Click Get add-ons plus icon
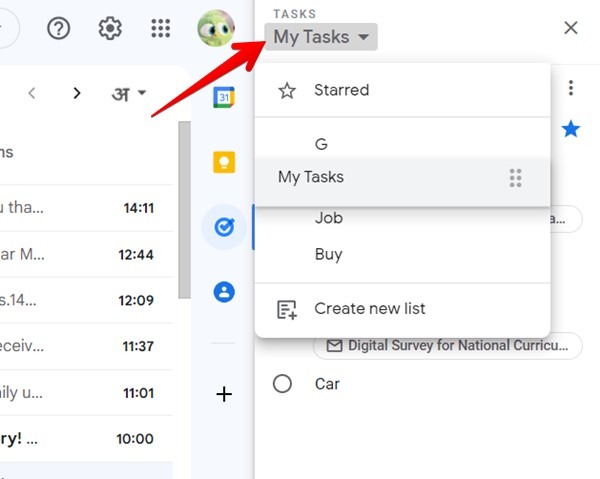This screenshot has height=479, width=600. [x=224, y=394]
